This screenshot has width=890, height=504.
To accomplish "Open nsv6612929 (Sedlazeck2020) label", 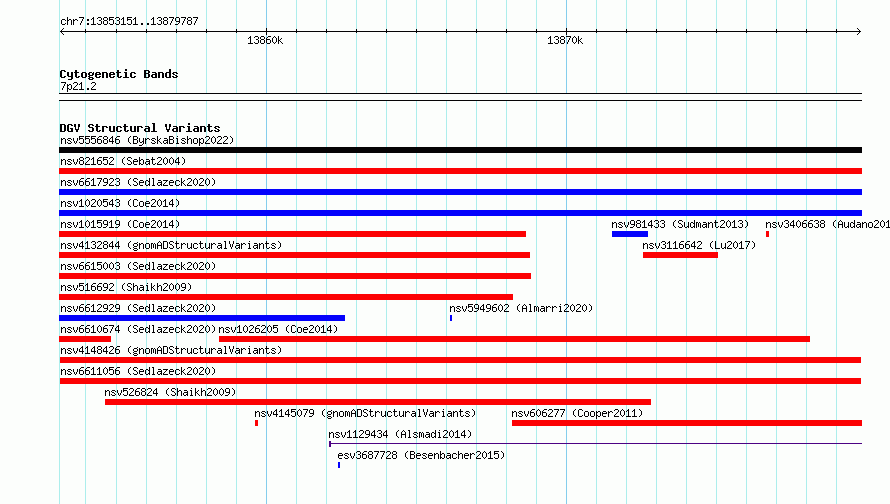I will coord(138,308).
